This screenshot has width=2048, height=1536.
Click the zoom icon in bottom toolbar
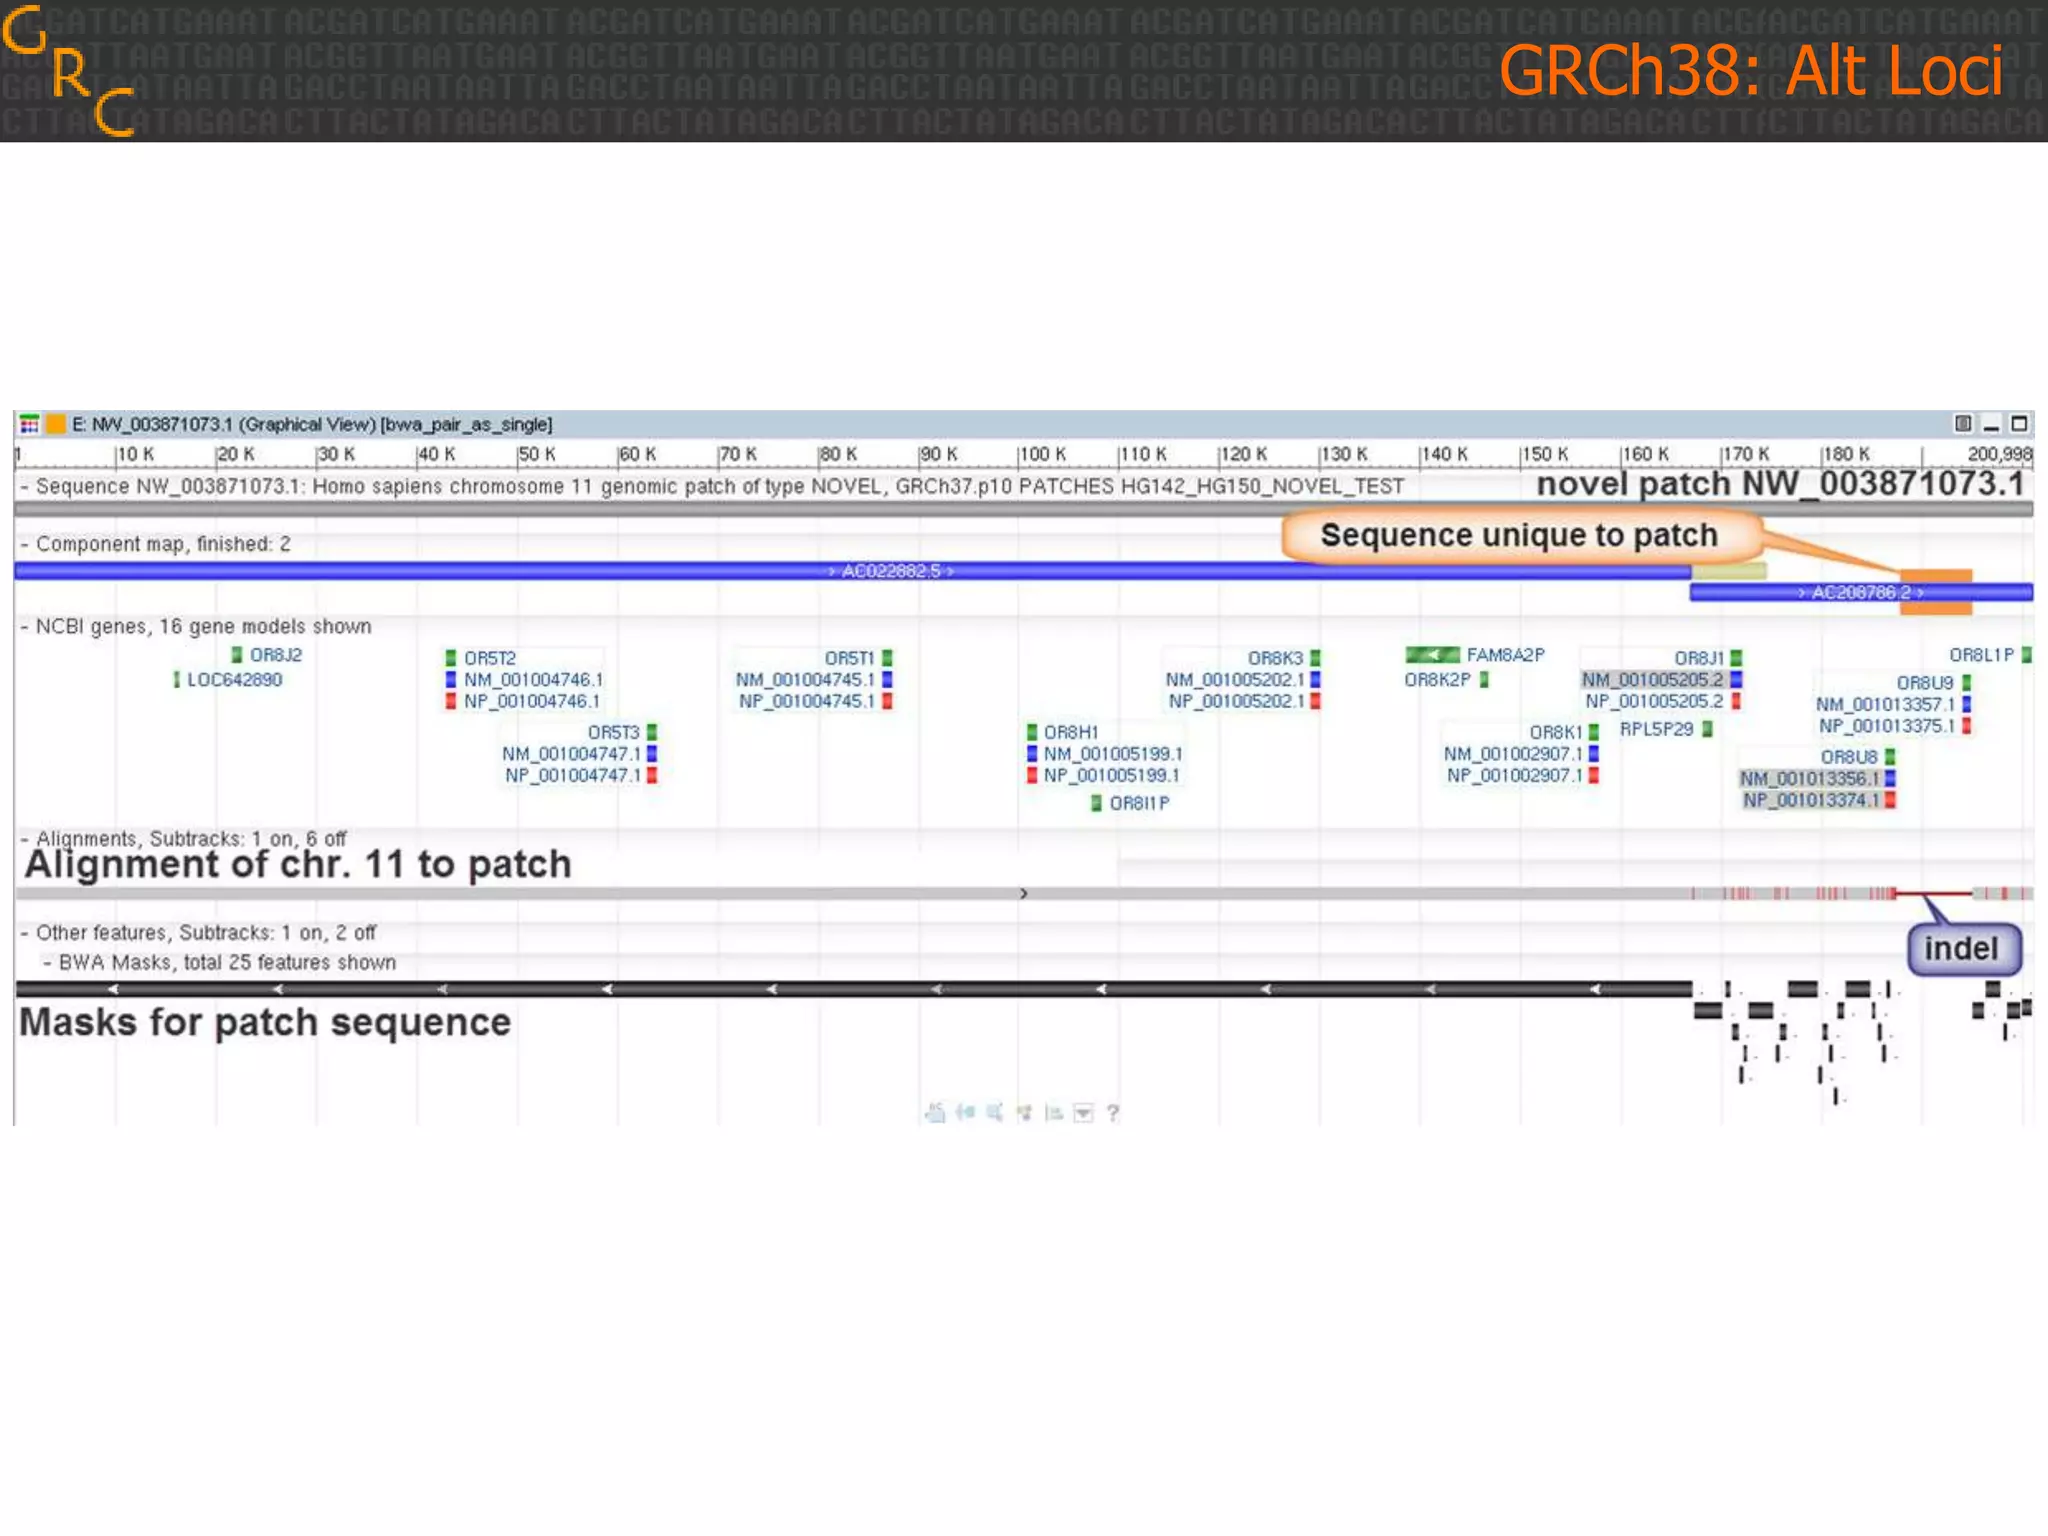995,1112
